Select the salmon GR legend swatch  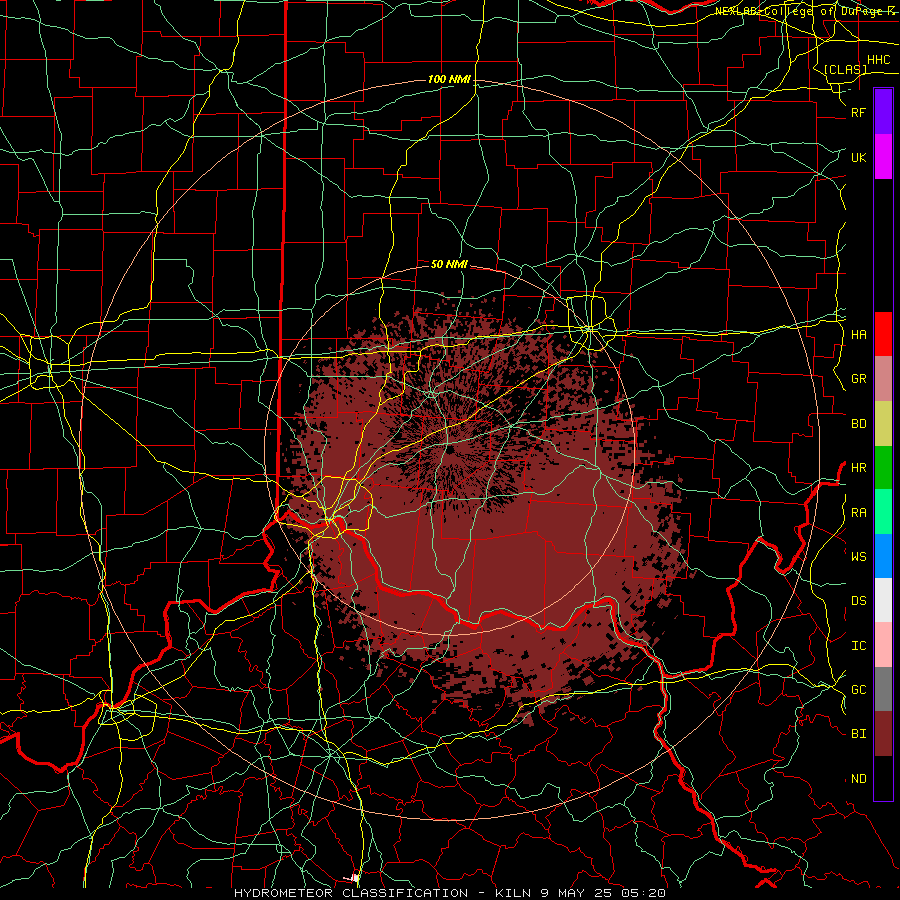(883, 379)
